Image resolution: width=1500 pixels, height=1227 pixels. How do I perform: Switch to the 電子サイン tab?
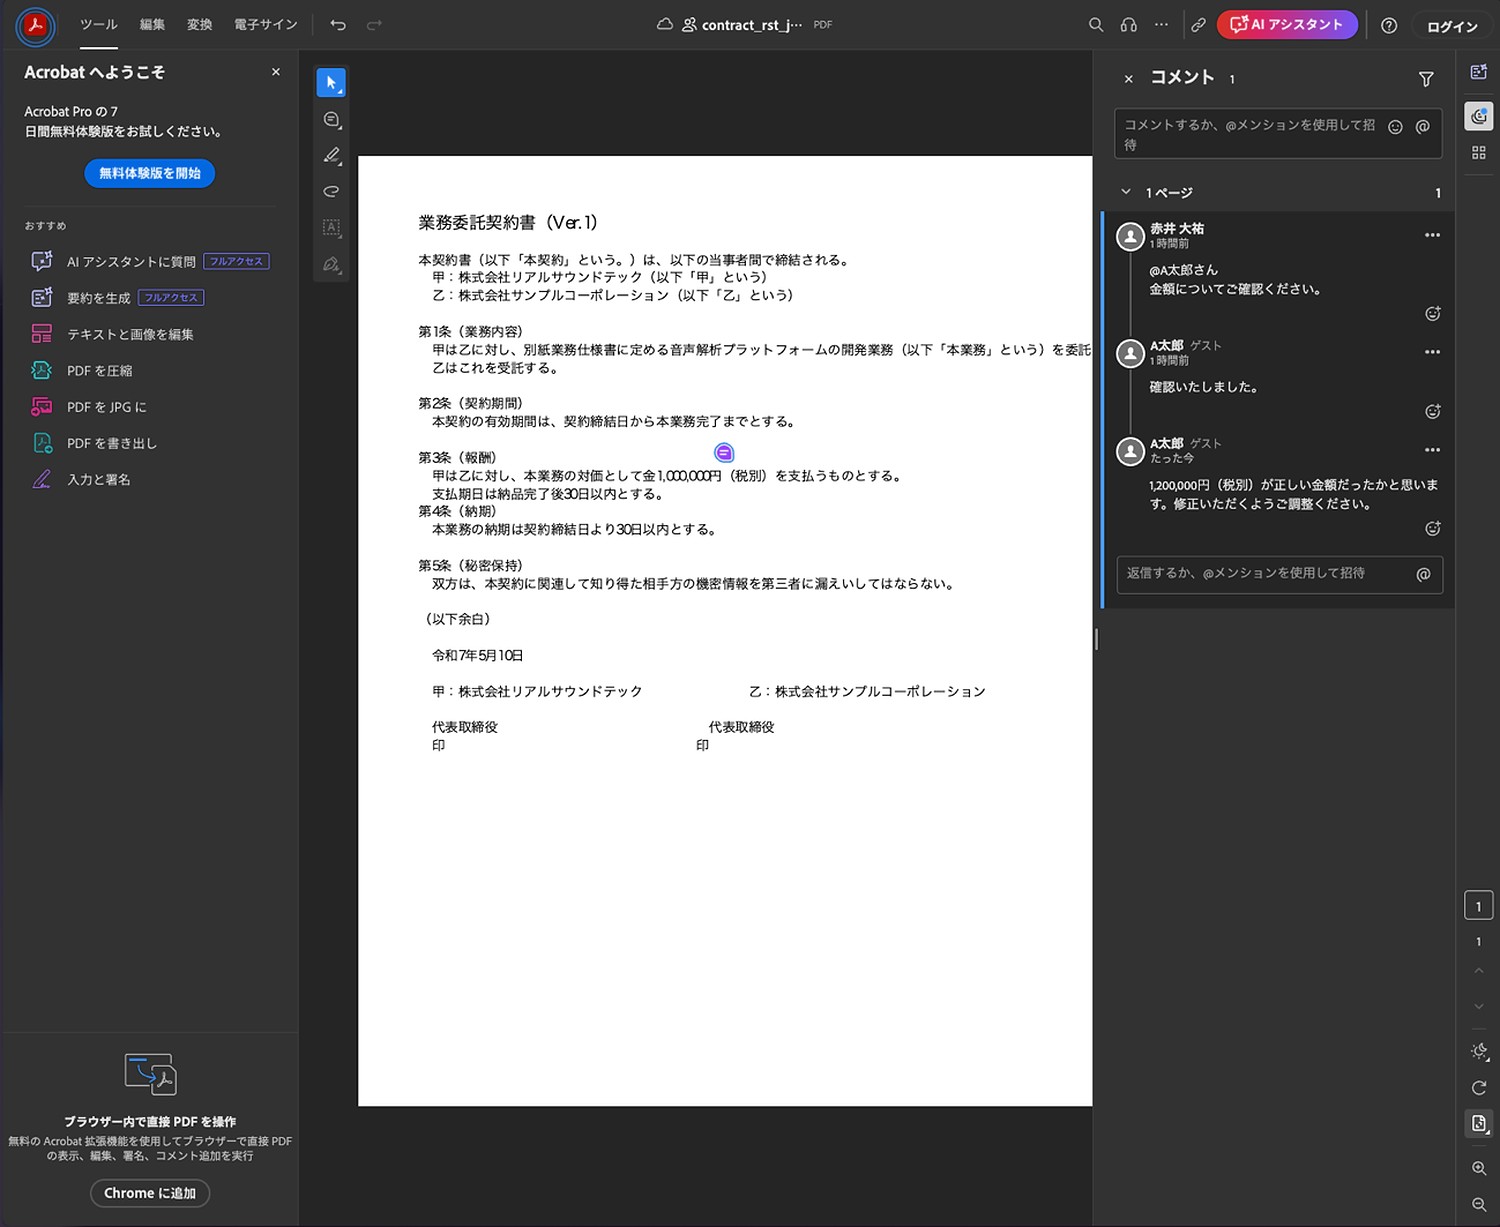pos(265,25)
